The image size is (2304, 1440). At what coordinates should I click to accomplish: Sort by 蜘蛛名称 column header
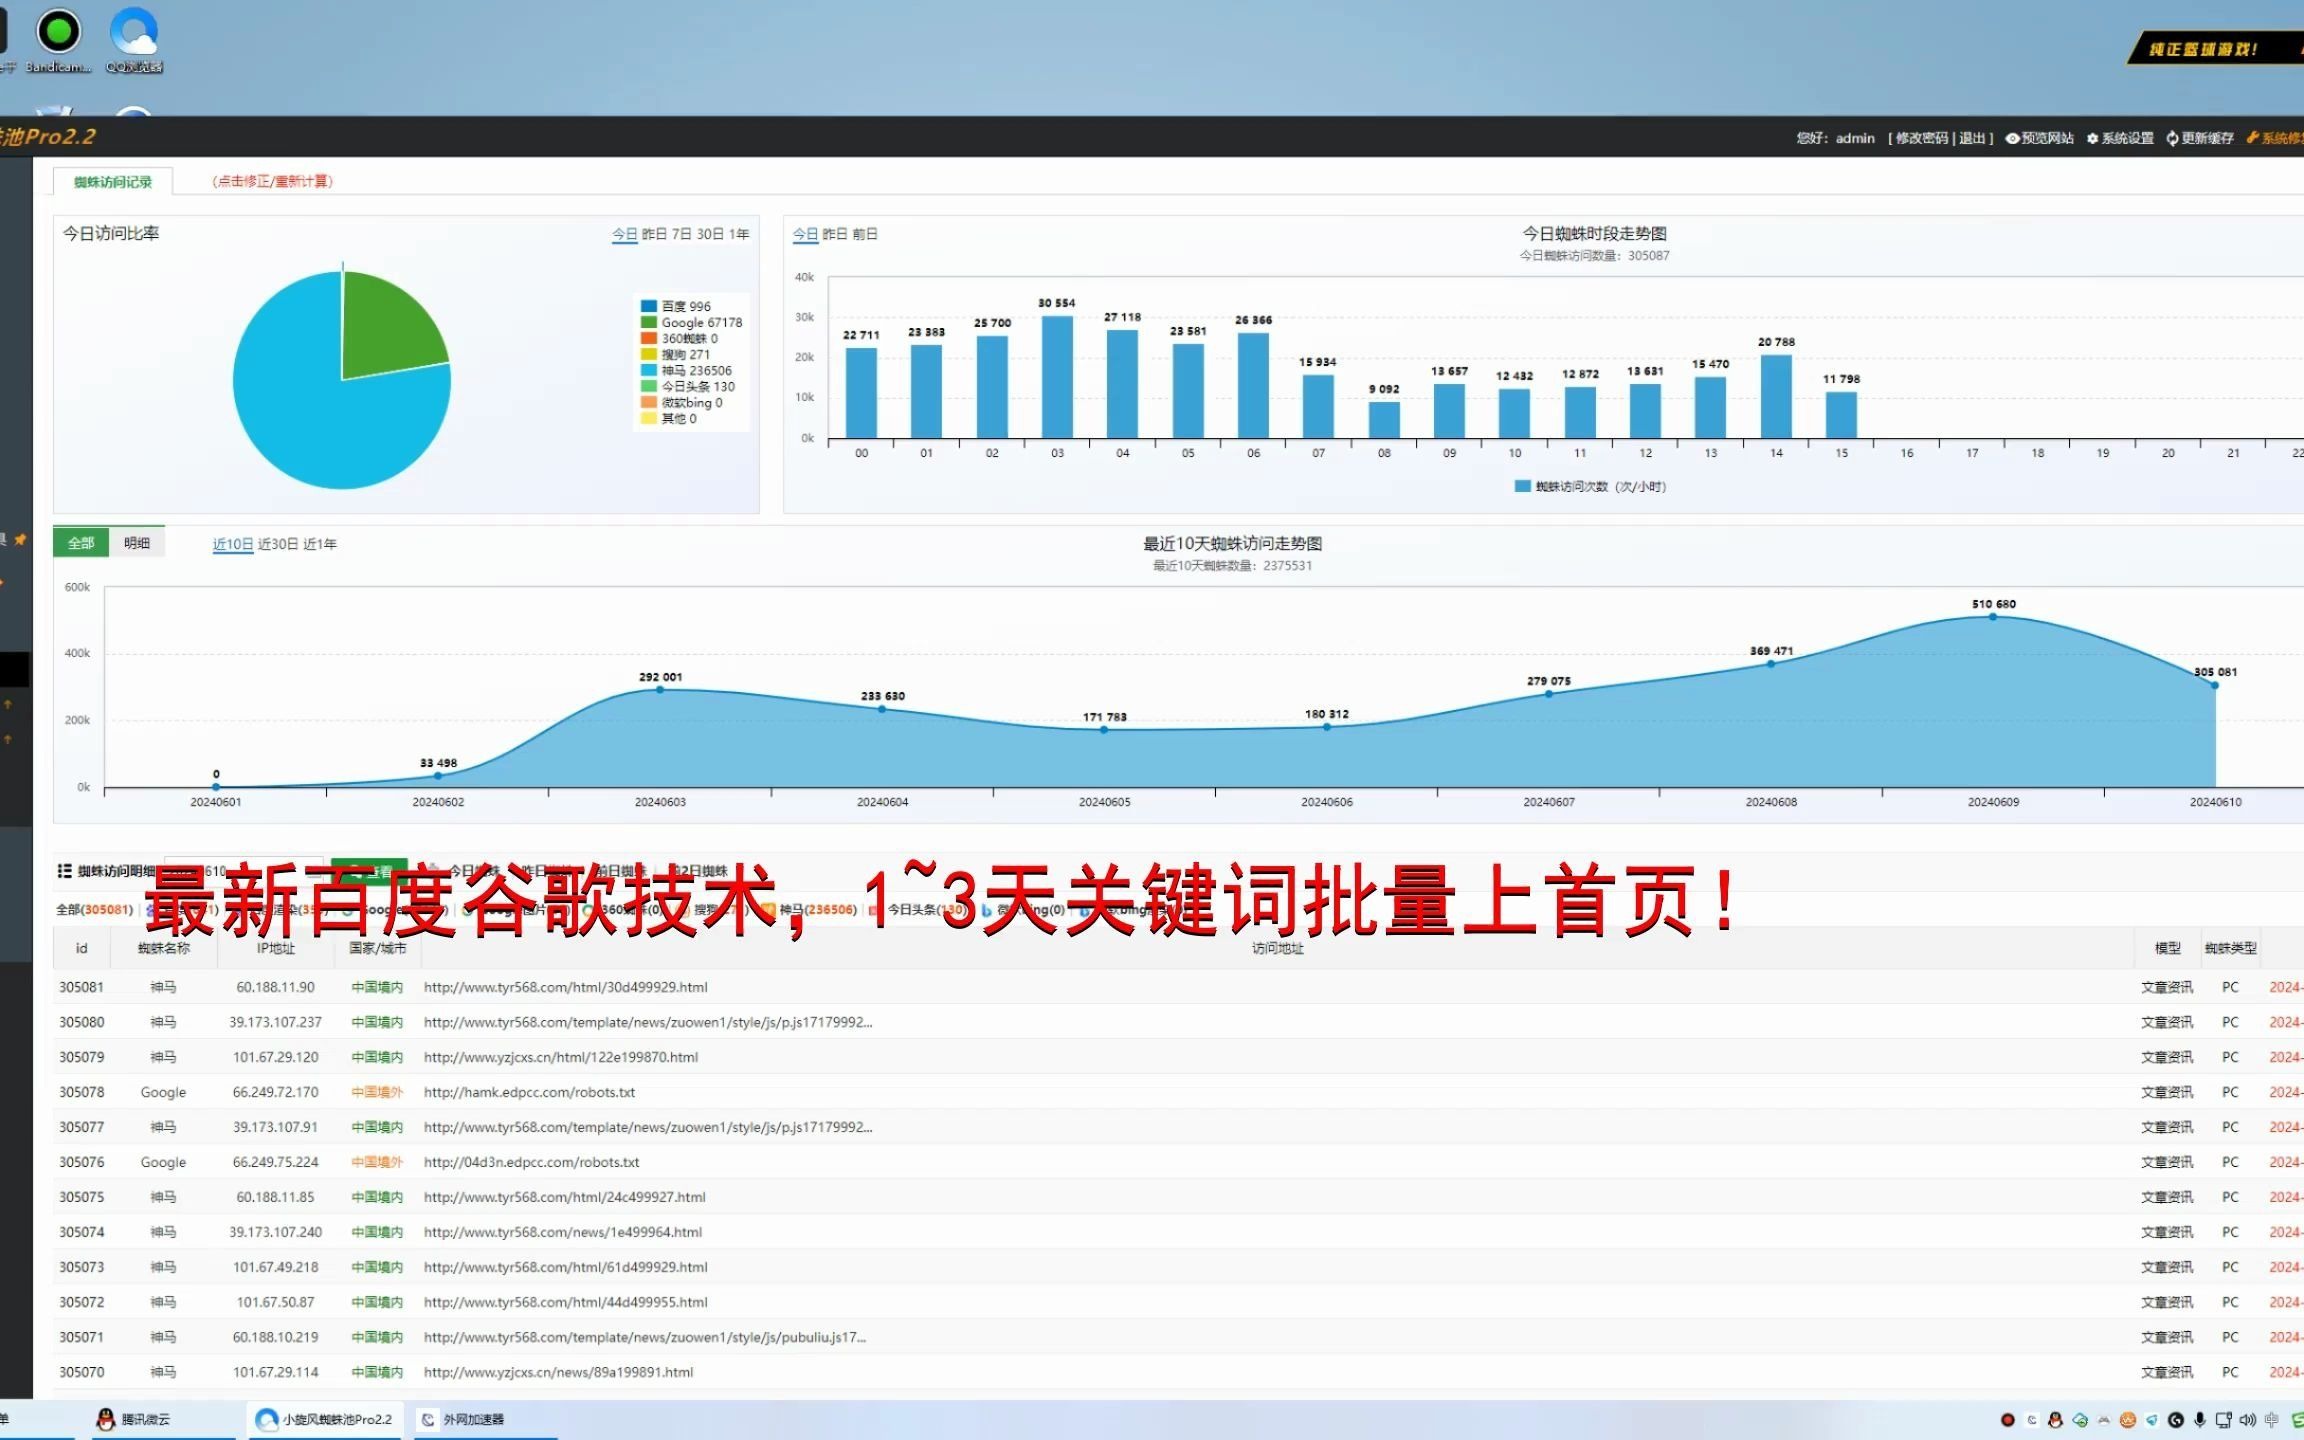pos(164,948)
